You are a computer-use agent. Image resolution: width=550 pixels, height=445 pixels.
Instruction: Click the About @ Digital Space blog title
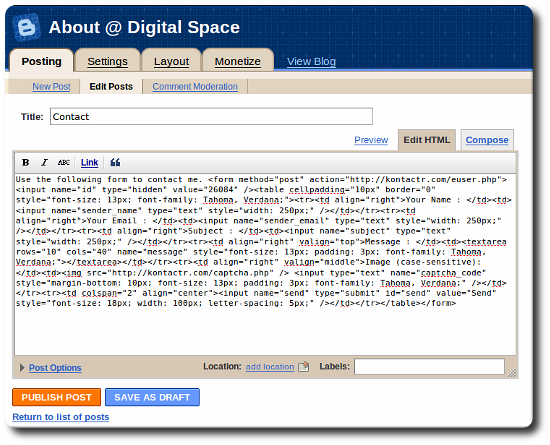coord(144,27)
